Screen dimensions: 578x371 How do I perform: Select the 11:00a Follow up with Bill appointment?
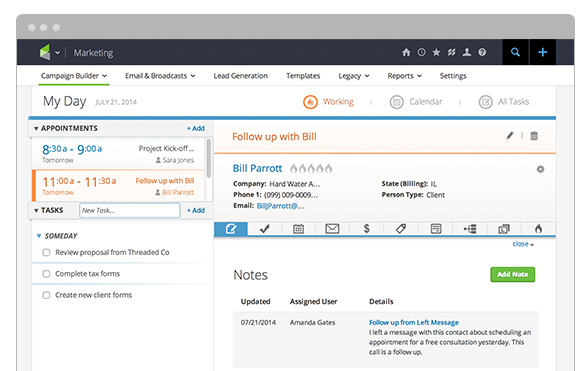(118, 186)
